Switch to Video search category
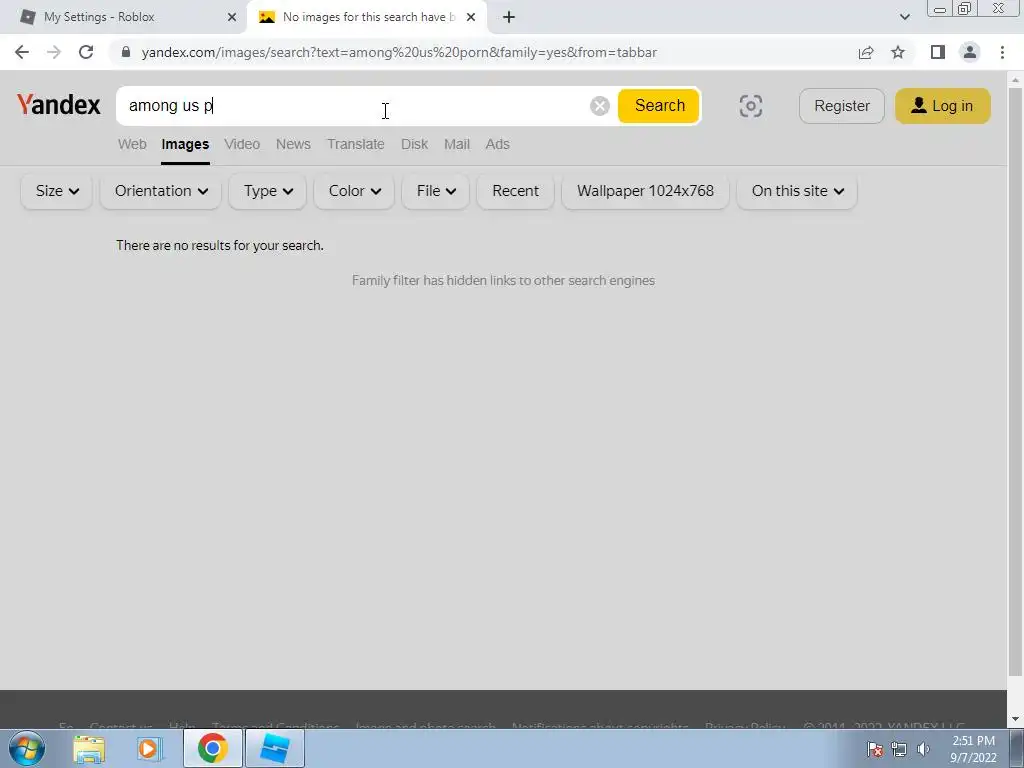This screenshot has width=1024, height=768. [242, 144]
